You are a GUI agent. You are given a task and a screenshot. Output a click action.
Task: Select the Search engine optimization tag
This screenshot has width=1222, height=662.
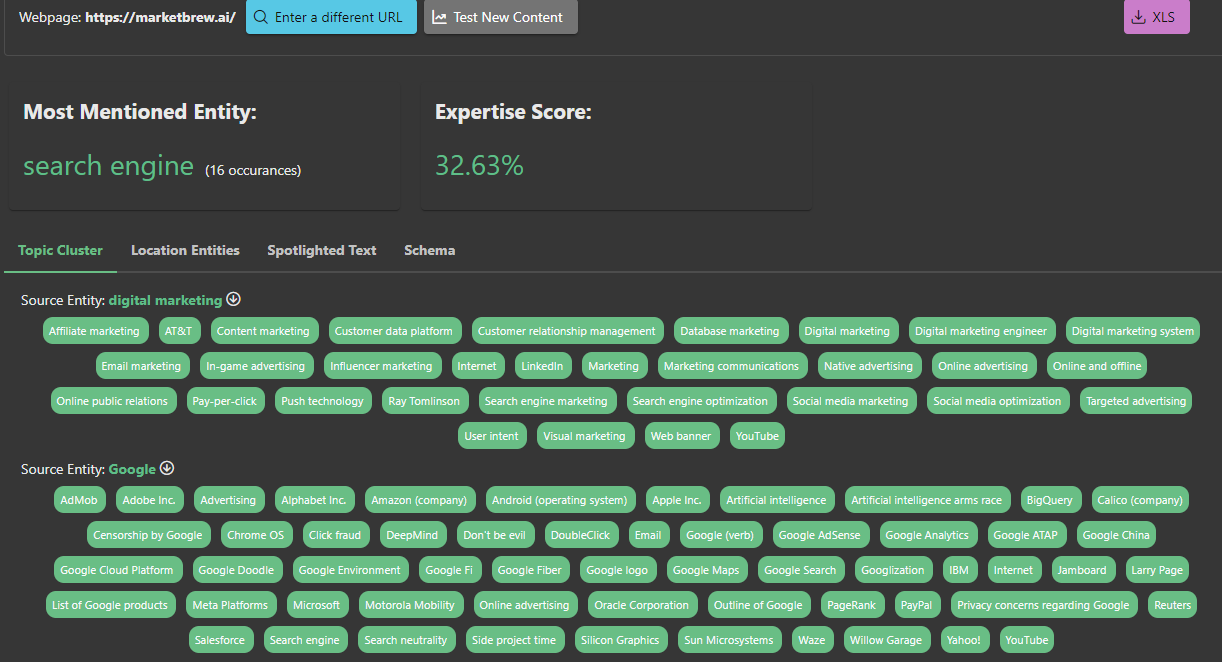pyautogui.click(x=700, y=401)
